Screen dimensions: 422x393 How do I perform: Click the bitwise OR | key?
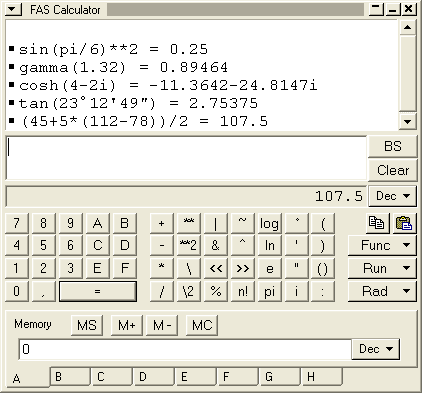pyautogui.click(x=216, y=223)
